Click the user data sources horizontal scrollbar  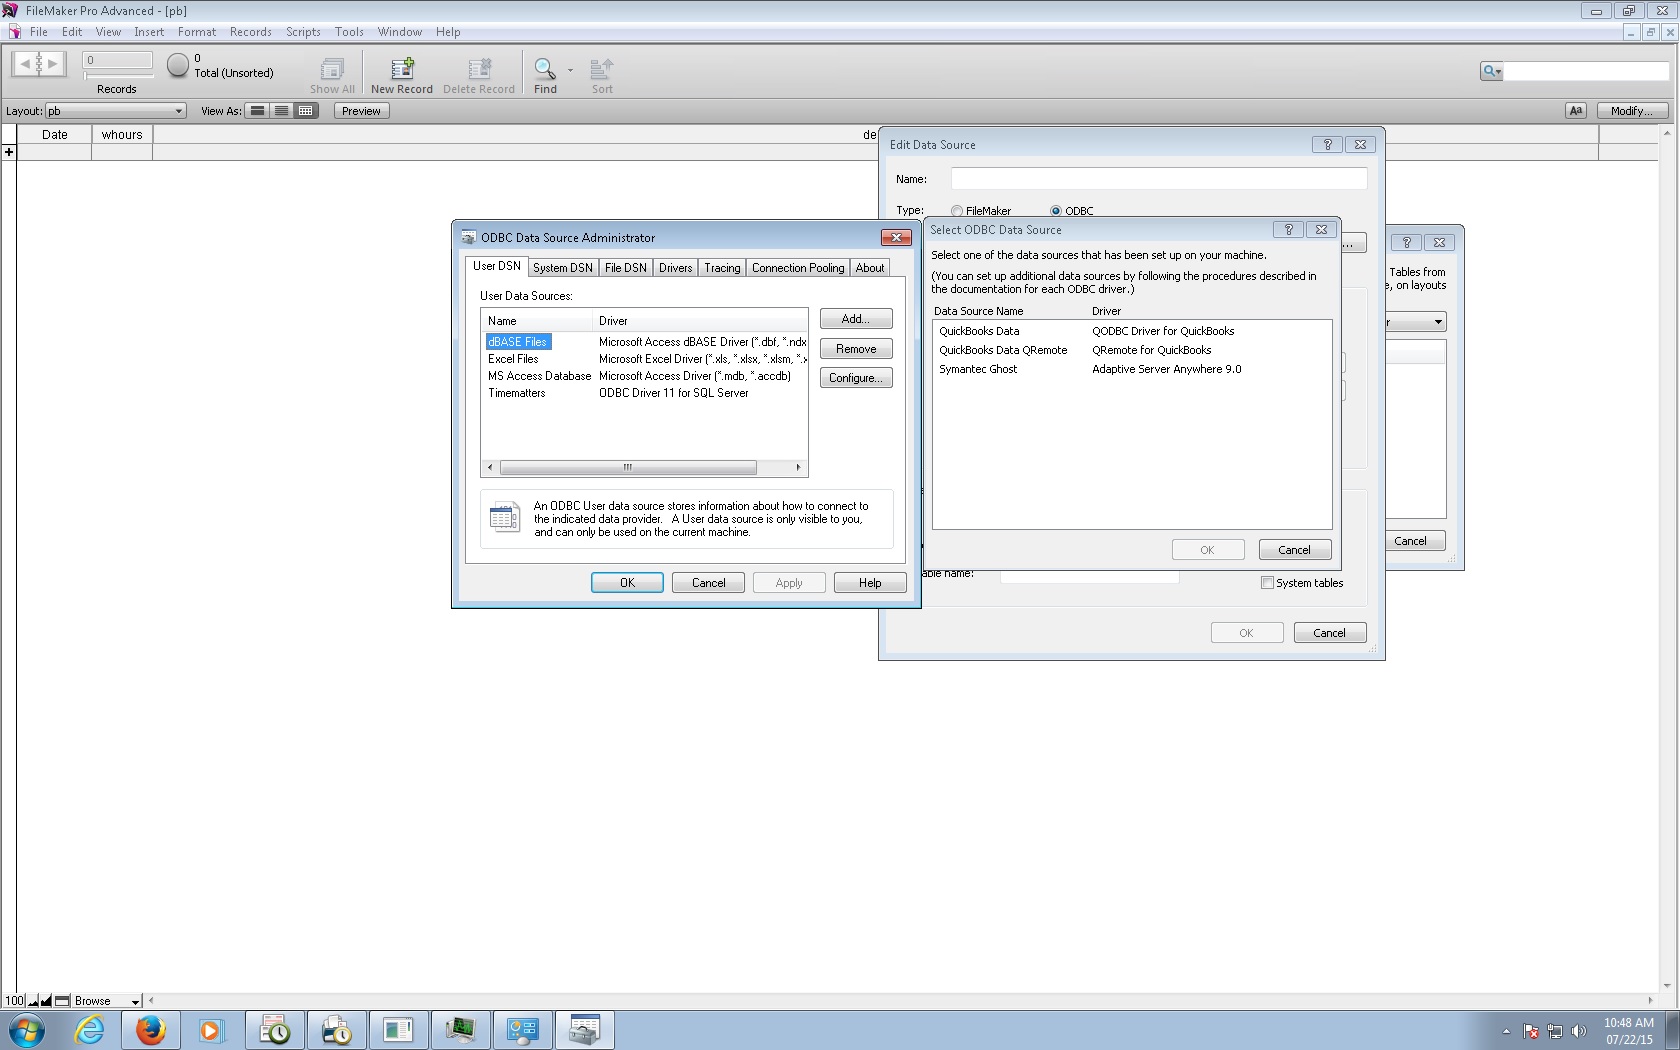point(628,467)
